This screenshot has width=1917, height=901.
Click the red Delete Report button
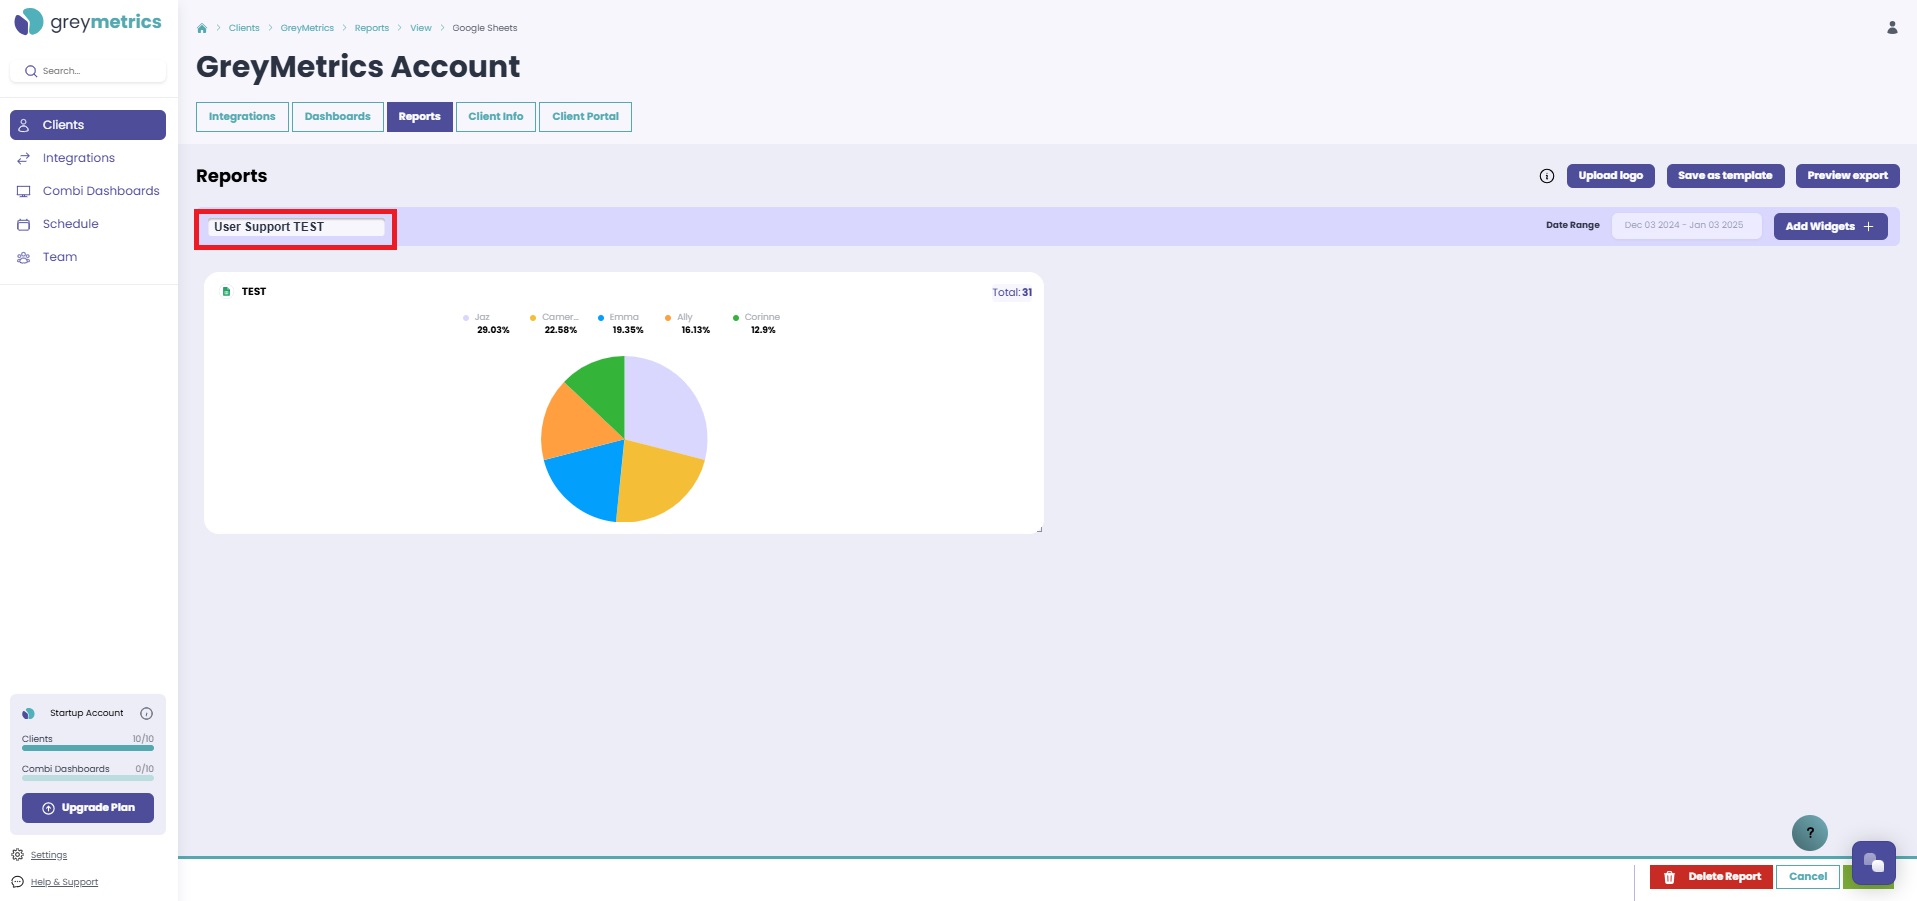pyautogui.click(x=1711, y=877)
